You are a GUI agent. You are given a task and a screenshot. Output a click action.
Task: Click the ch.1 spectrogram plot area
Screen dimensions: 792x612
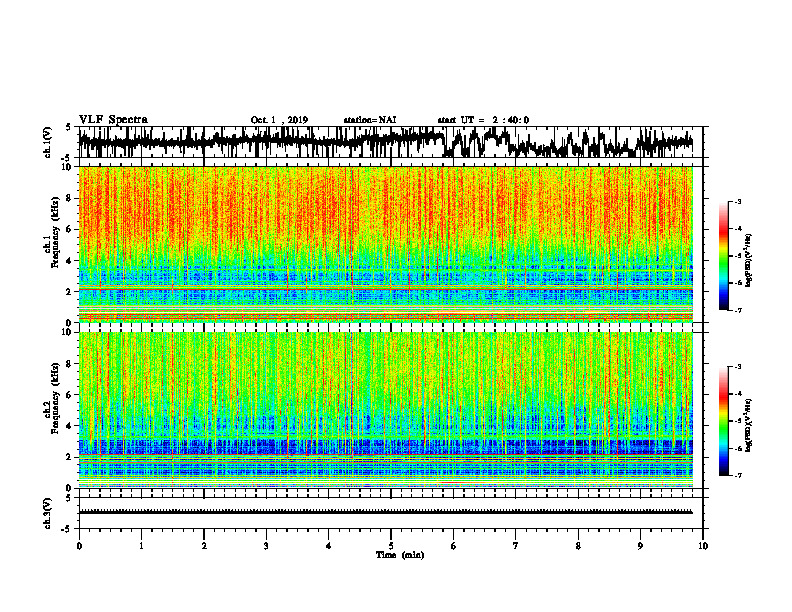(386, 244)
